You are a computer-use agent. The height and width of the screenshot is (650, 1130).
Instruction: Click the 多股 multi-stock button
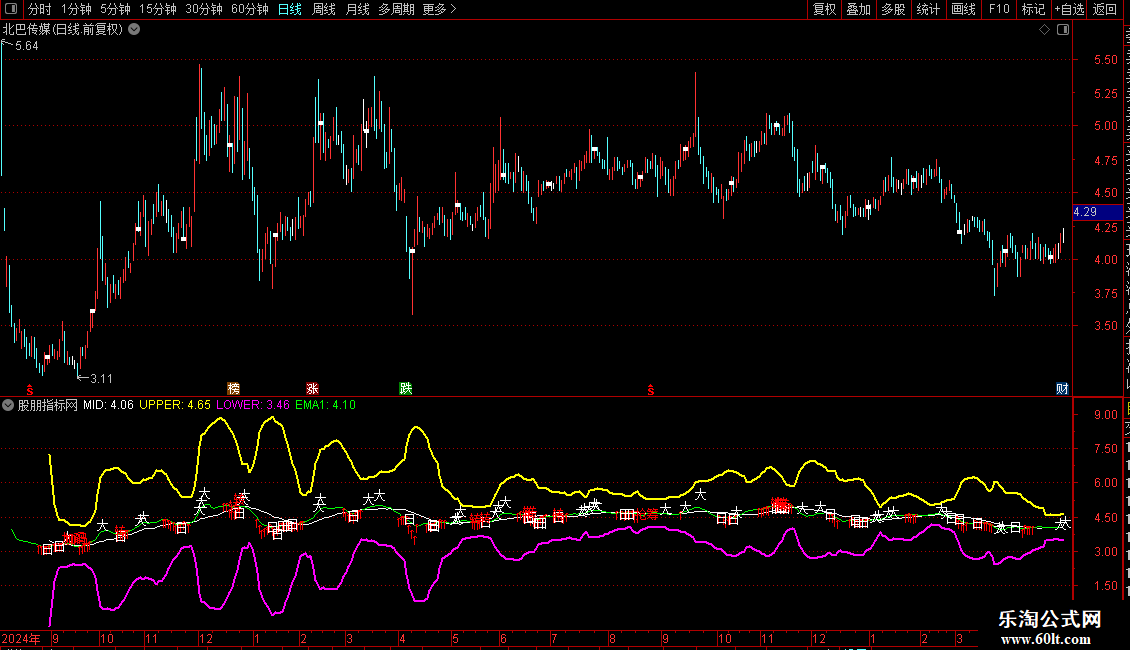pos(893,9)
